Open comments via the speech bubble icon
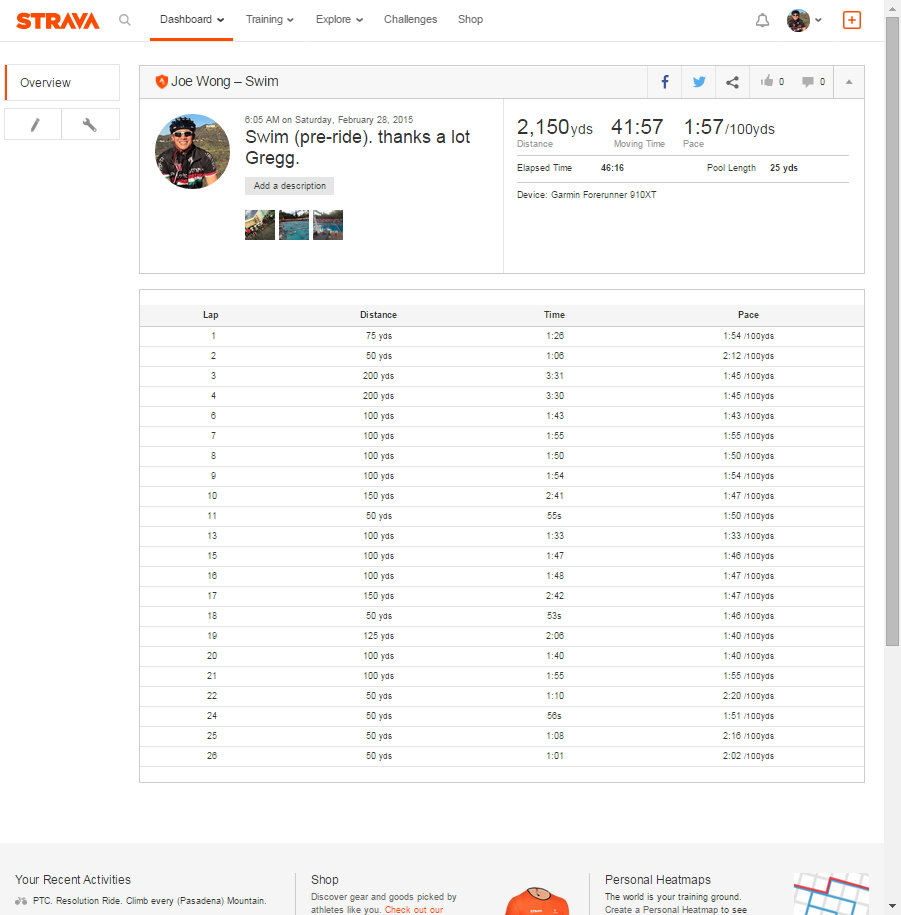Screen dimensions: 901x915 coord(813,82)
